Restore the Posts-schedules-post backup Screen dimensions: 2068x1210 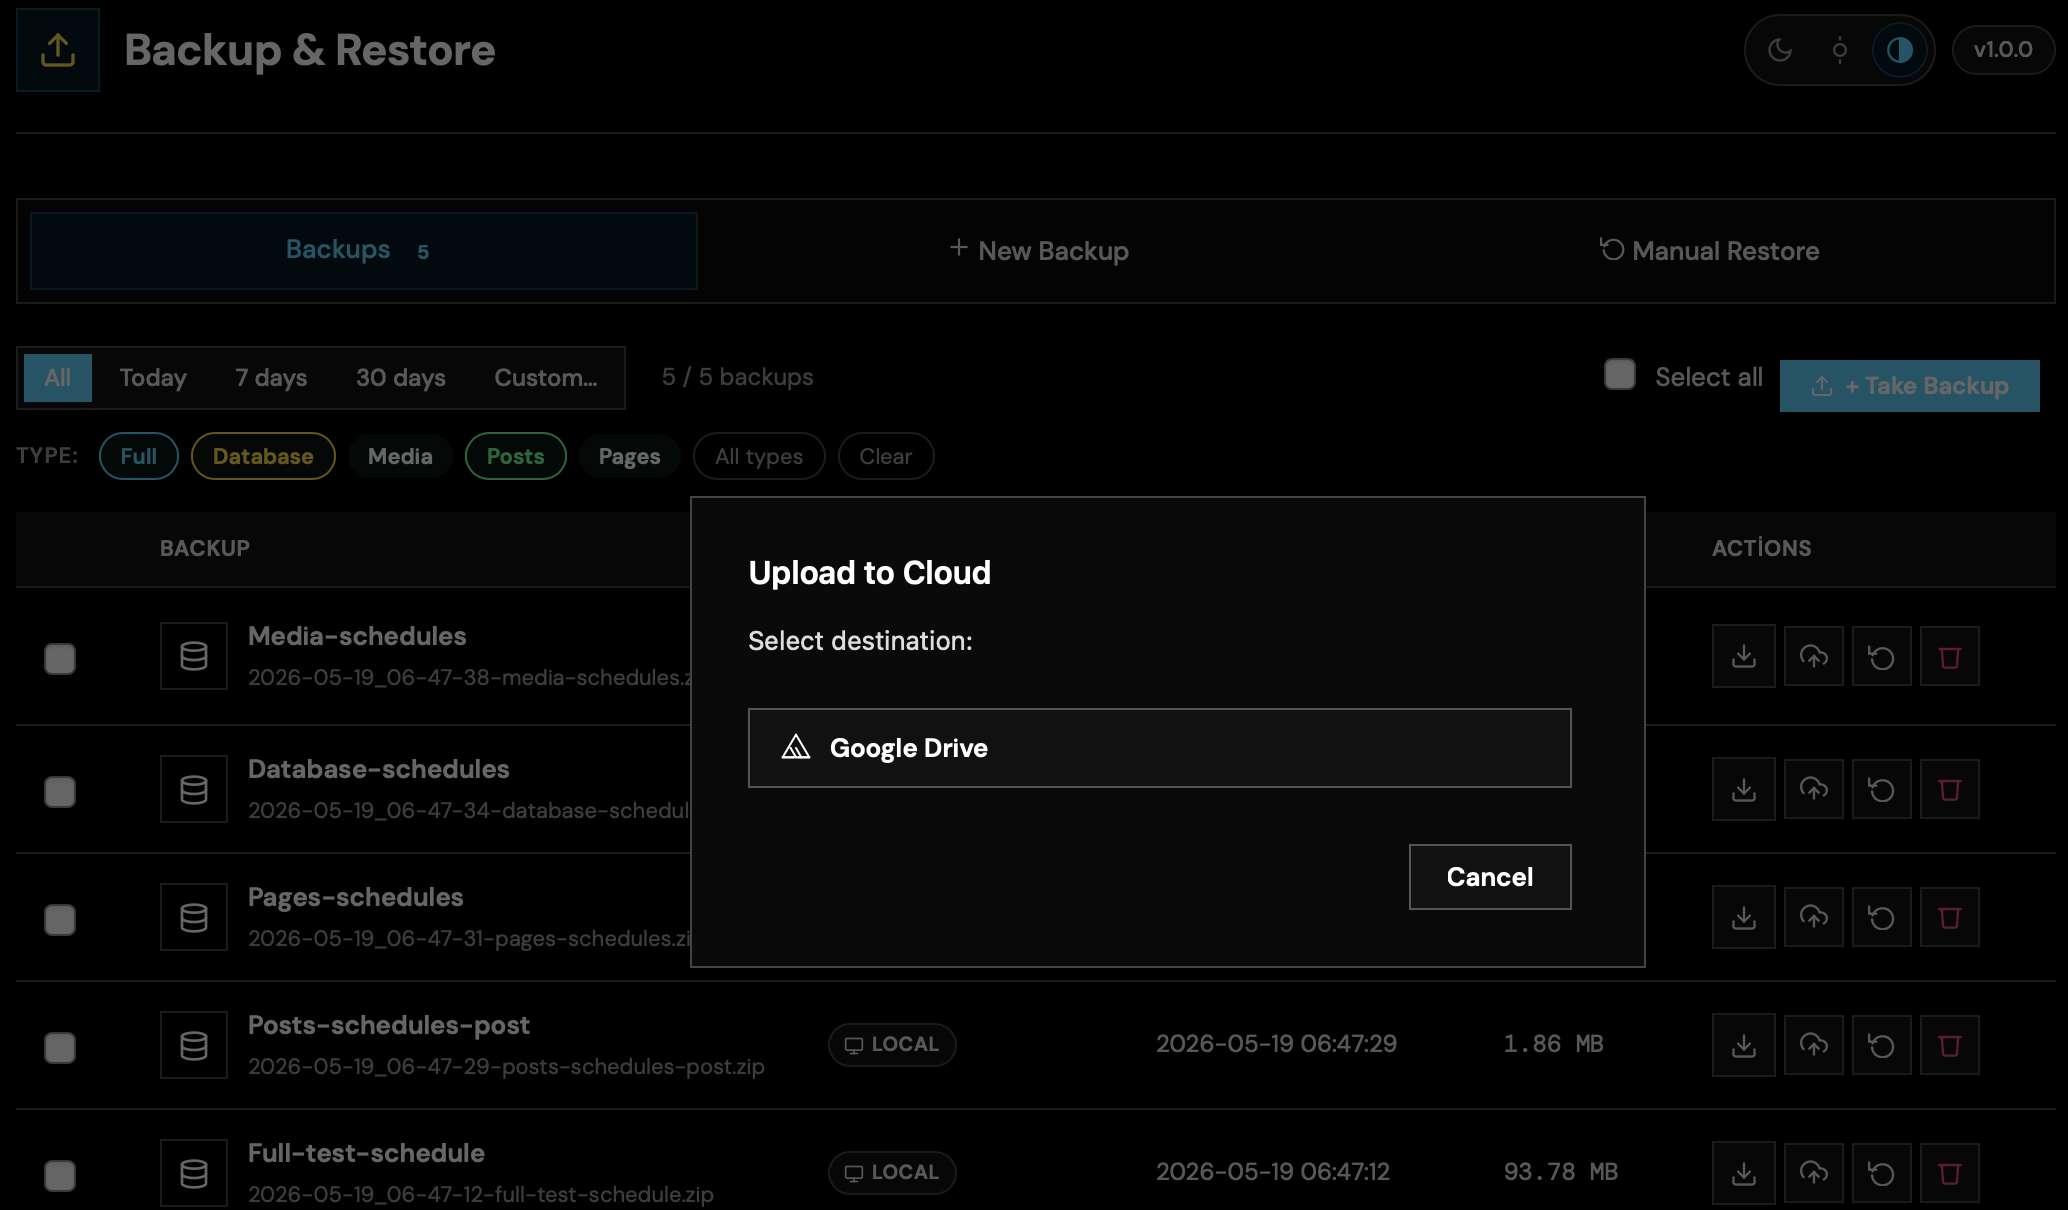[x=1882, y=1045]
